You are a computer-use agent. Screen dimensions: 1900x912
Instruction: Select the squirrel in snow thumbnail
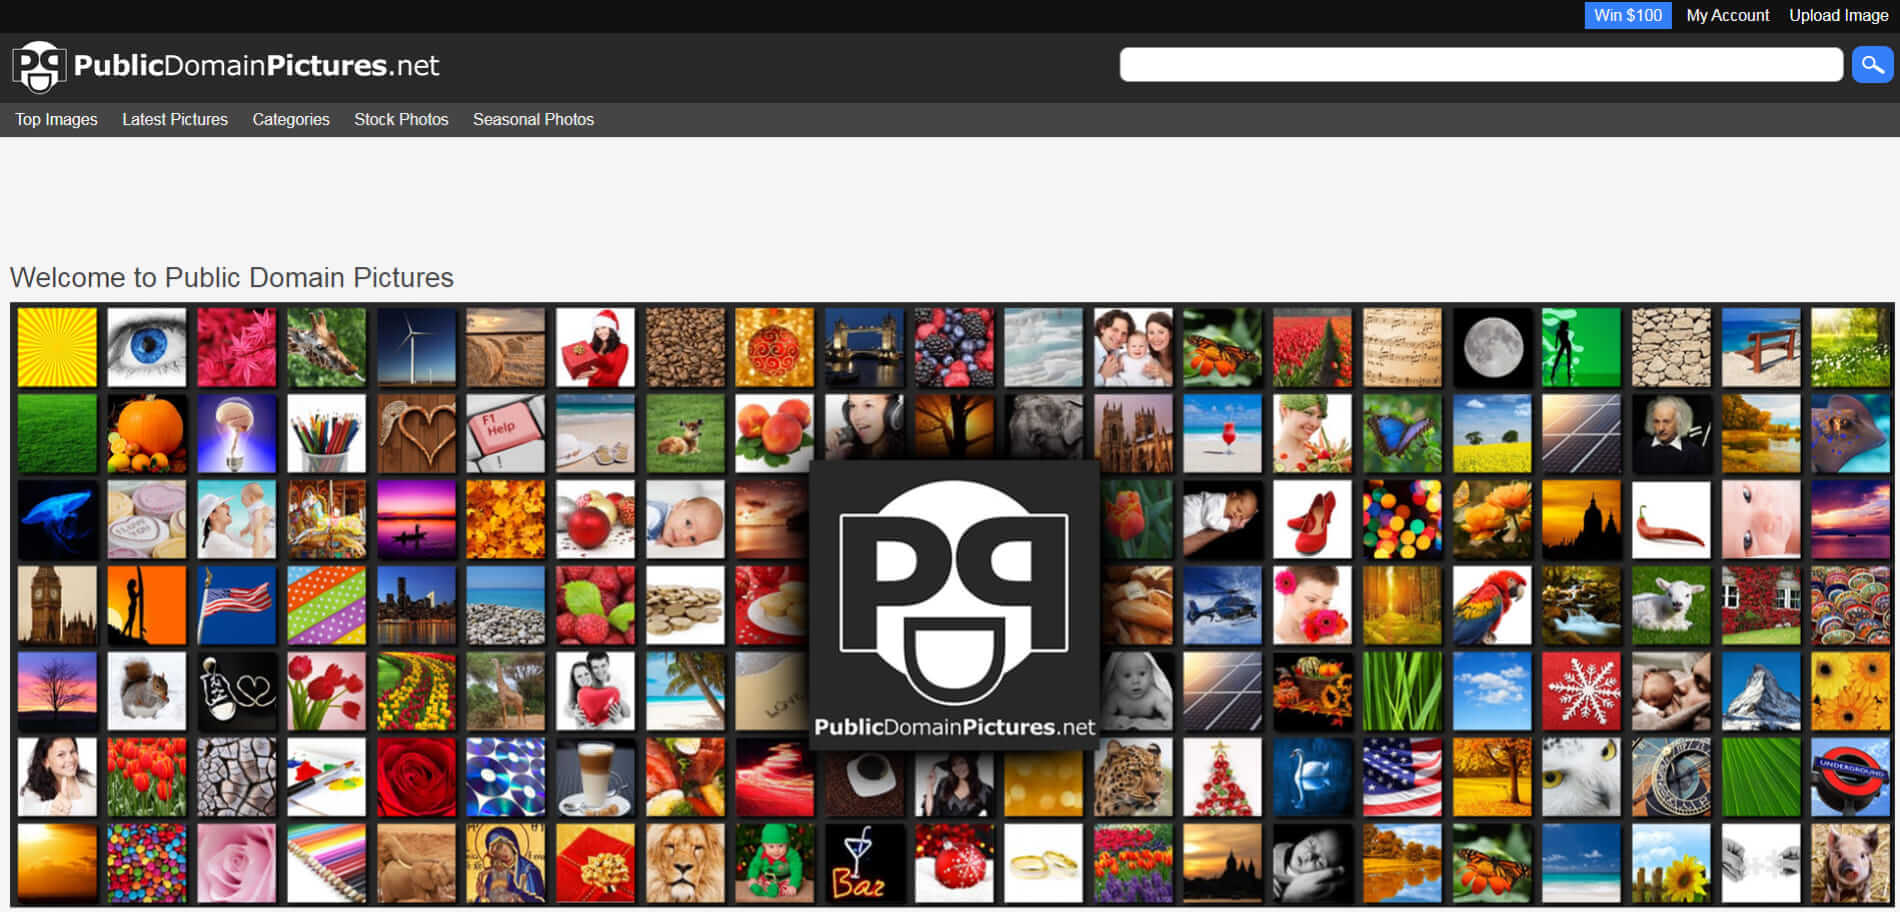pos(147,691)
